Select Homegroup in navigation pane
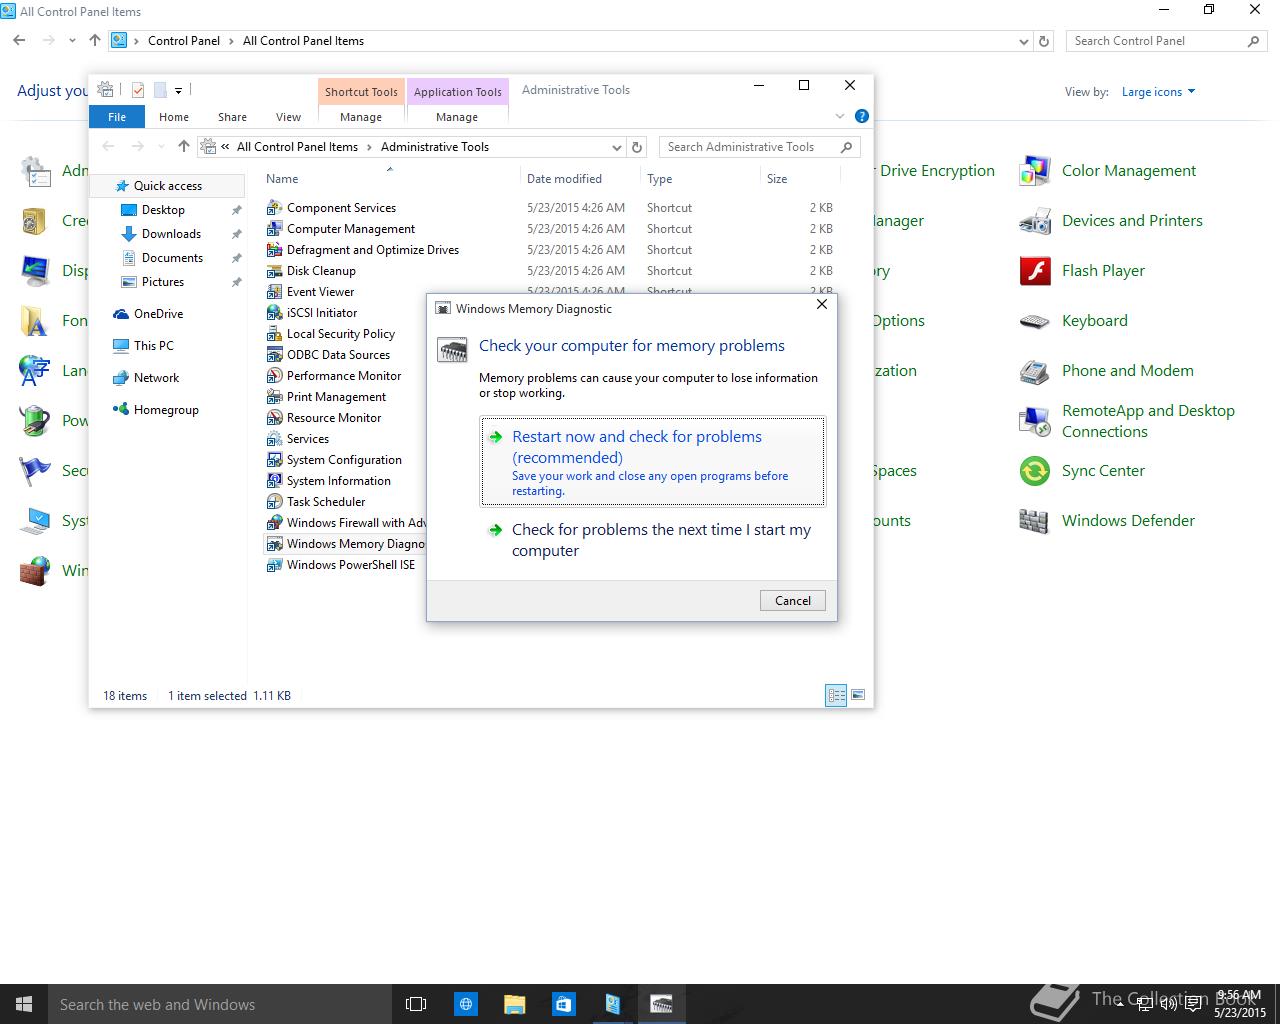 pos(166,410)
